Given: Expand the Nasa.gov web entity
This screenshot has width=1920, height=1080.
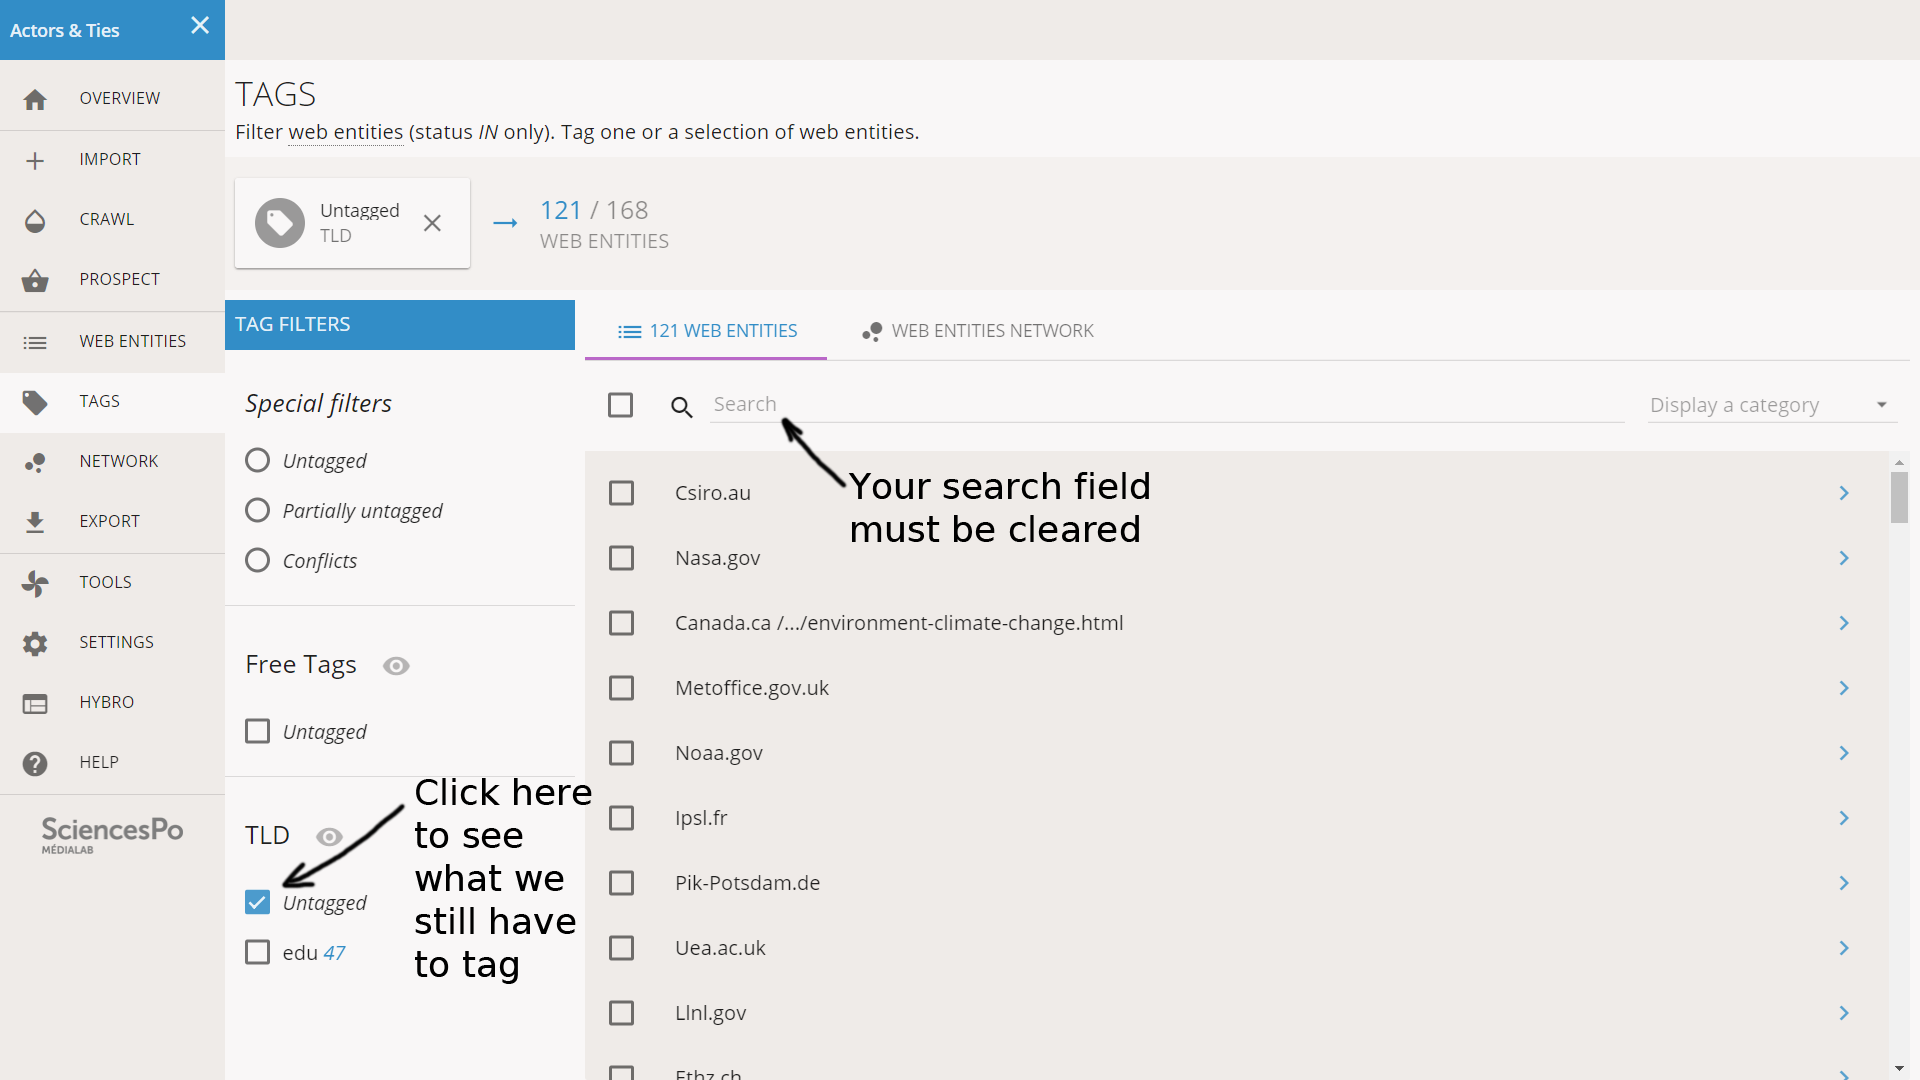Looking at the screenshot, I should click(1844, 556).
